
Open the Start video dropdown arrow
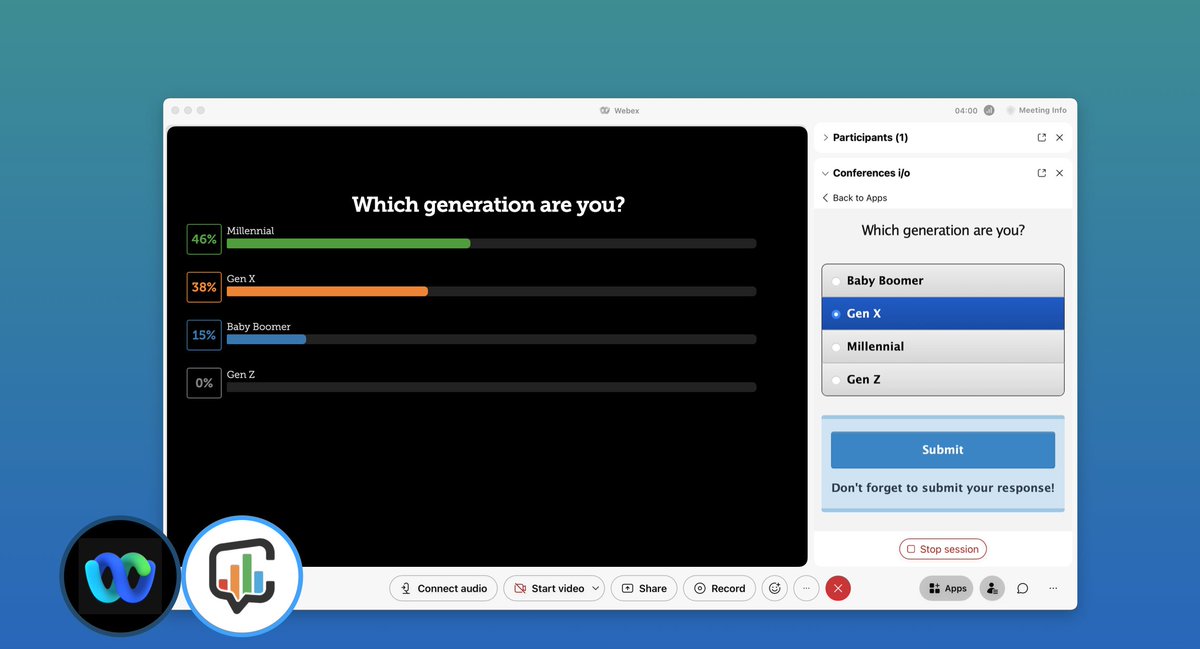[596, 588]
